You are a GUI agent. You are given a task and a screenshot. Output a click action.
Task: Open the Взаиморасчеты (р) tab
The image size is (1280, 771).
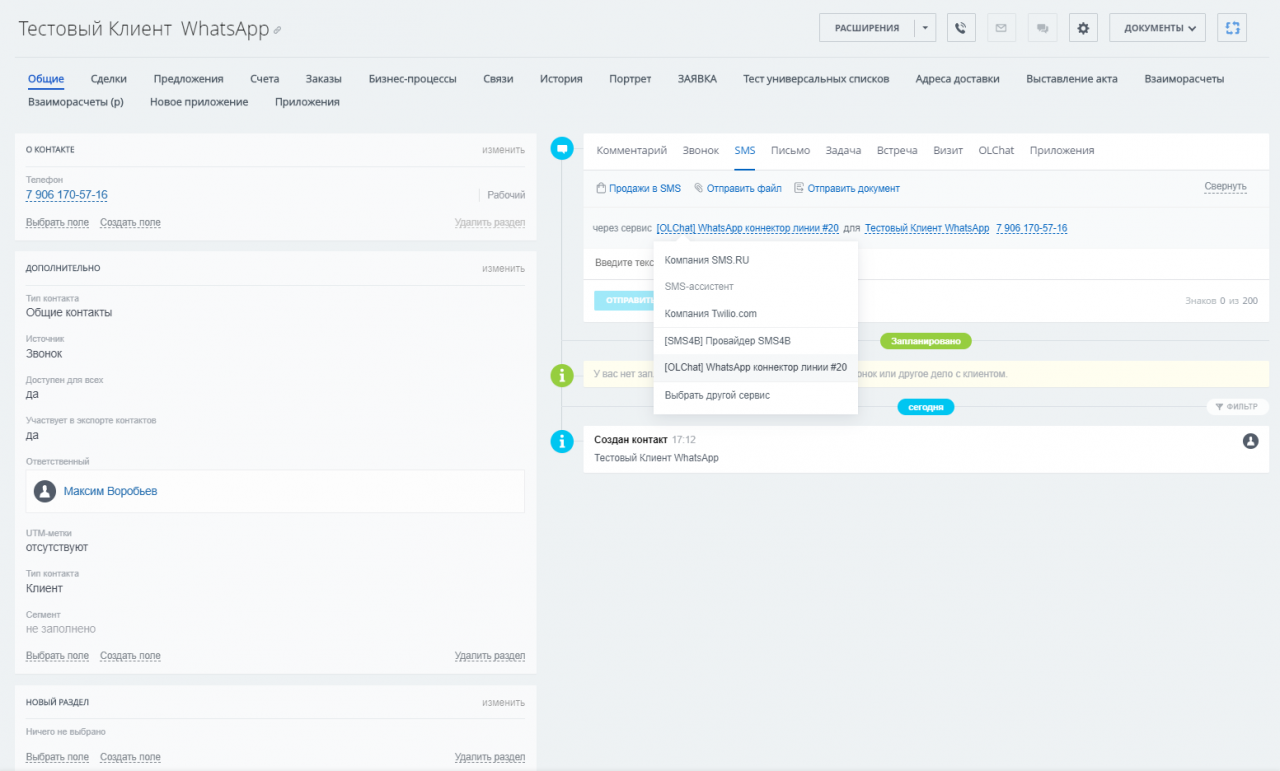pyautogui.click(x=75, y=101)
